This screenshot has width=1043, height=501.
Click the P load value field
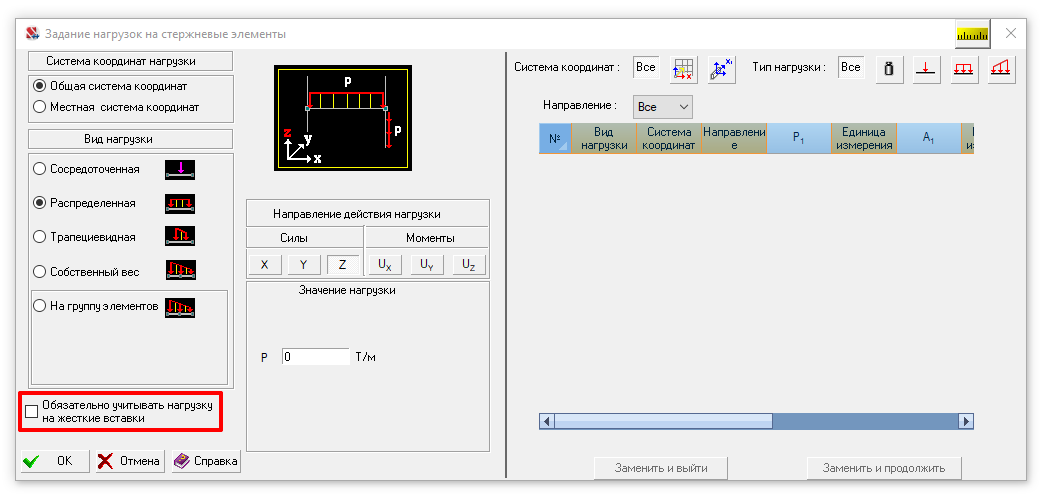316,357
